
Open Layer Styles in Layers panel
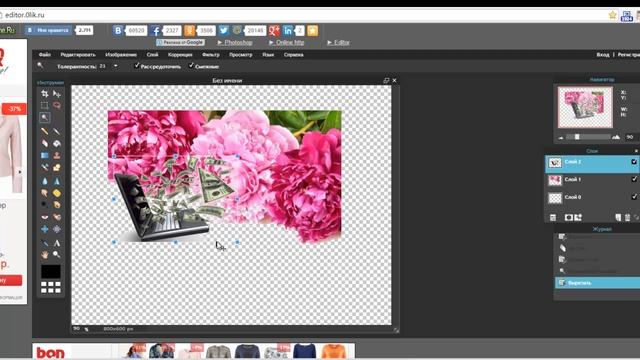point(578,218)
